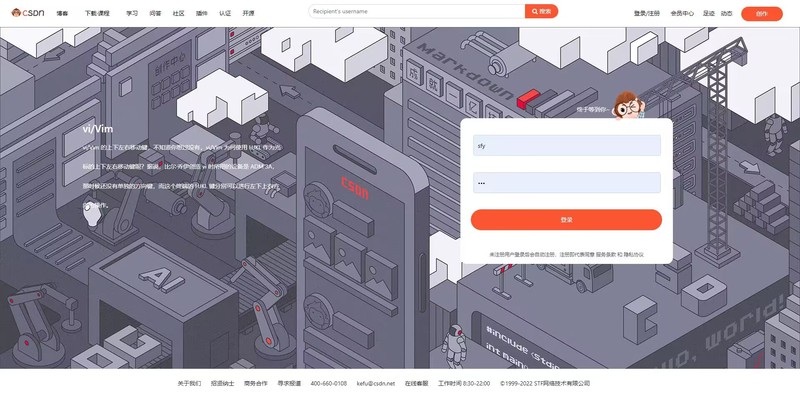Click the monkey mascot above the login card
Screen dimensions: 800x400
628,106
